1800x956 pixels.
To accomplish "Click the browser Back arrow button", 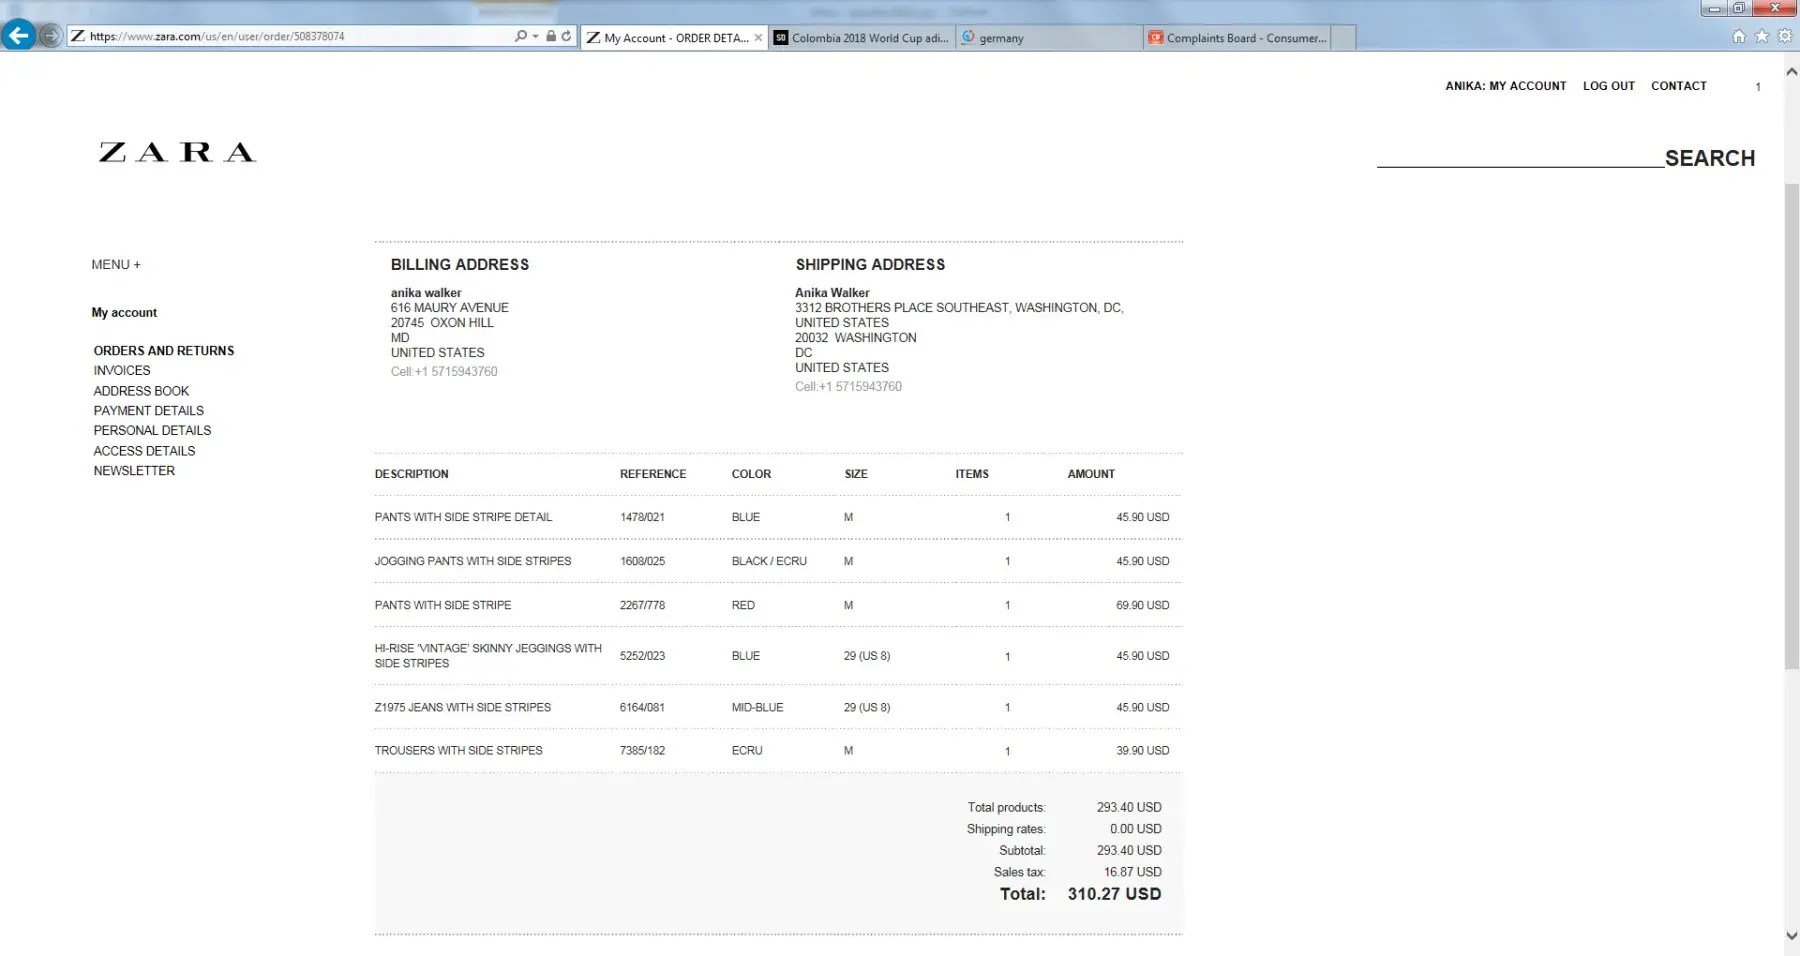I will click(18, 36).
